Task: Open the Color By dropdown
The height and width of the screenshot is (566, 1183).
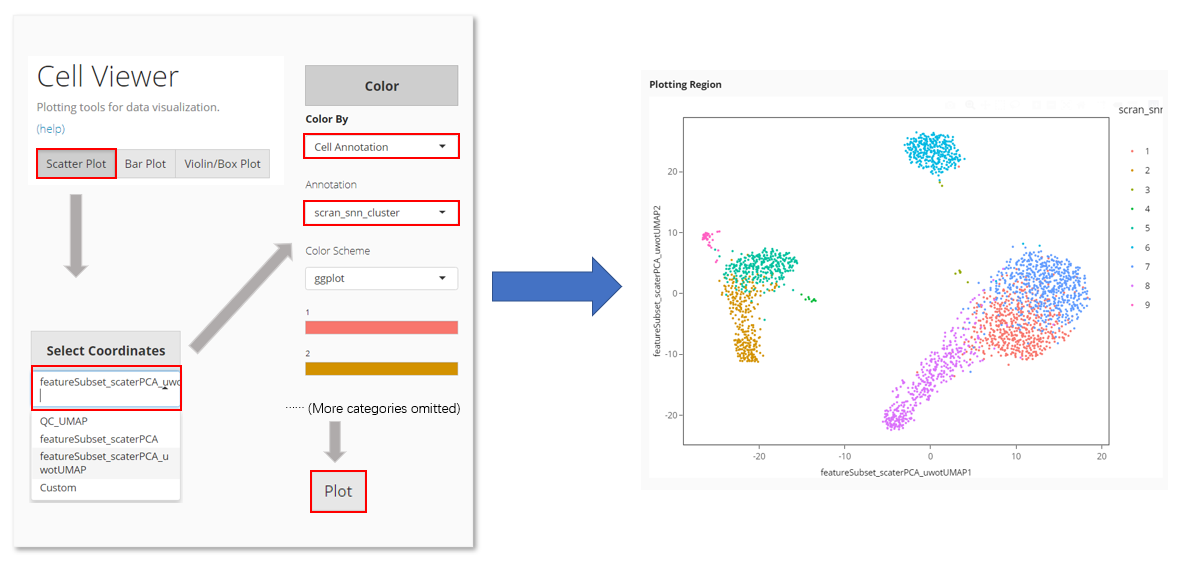Action: click(381, 147)
